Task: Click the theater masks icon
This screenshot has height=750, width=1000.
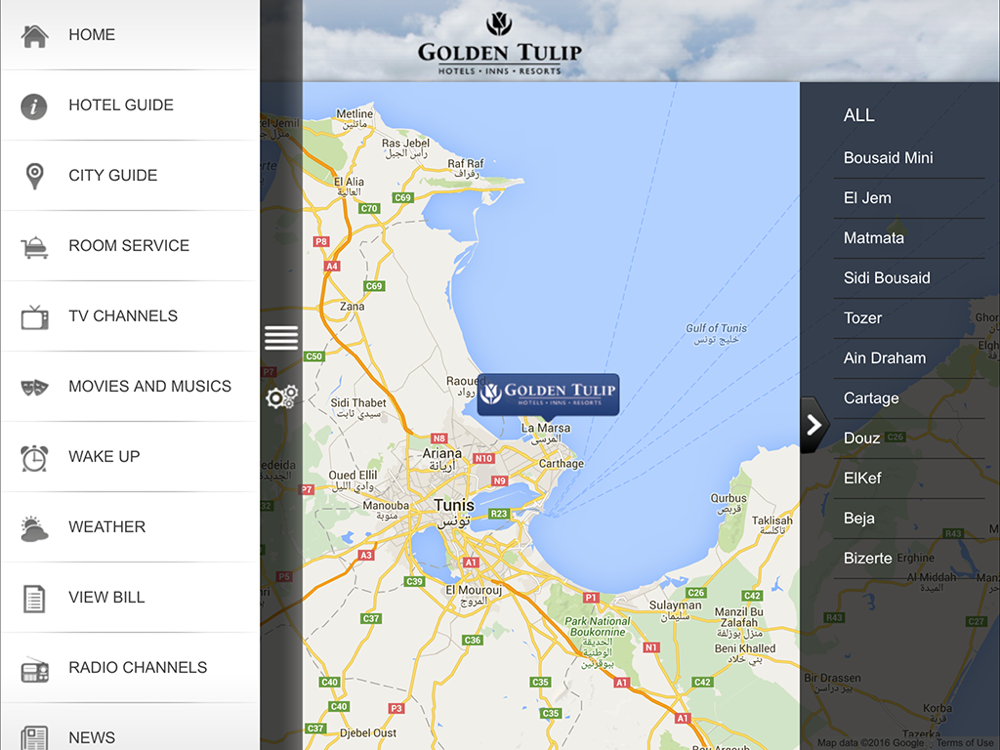Action: 34,387
